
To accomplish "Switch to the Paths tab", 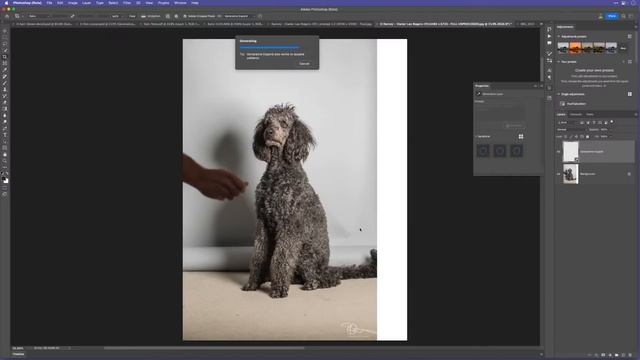I will pyautogui.click(x=590, y=114).
